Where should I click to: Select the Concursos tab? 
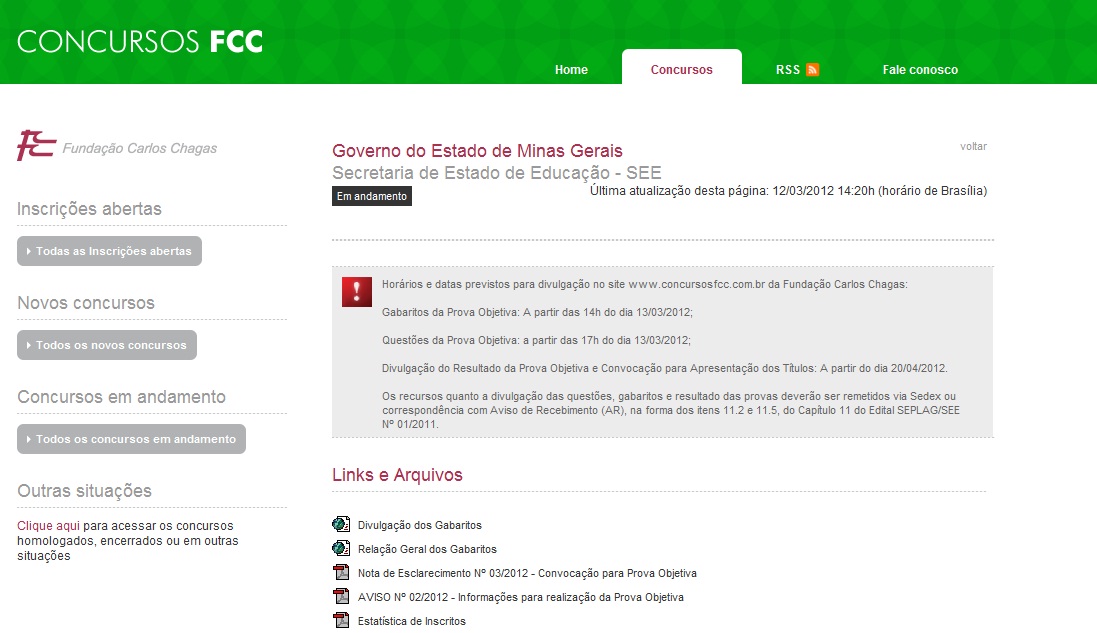coord(682,70)
